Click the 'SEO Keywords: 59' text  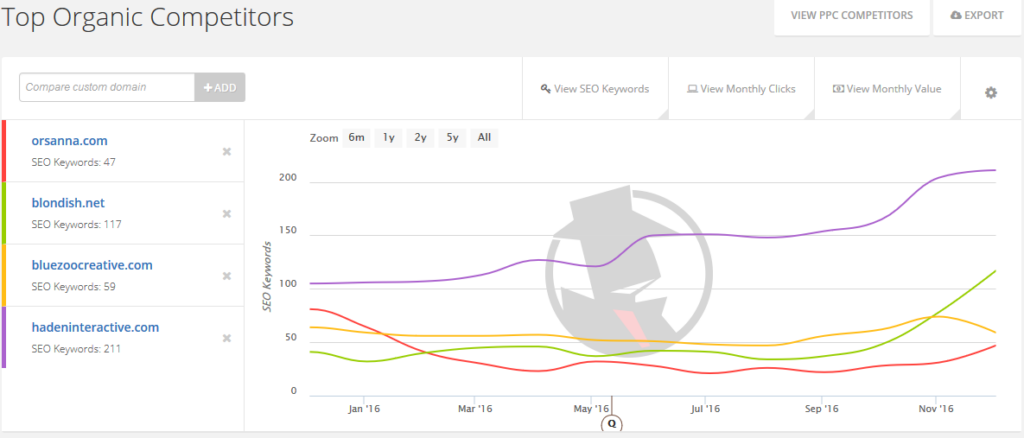[73, 287]
